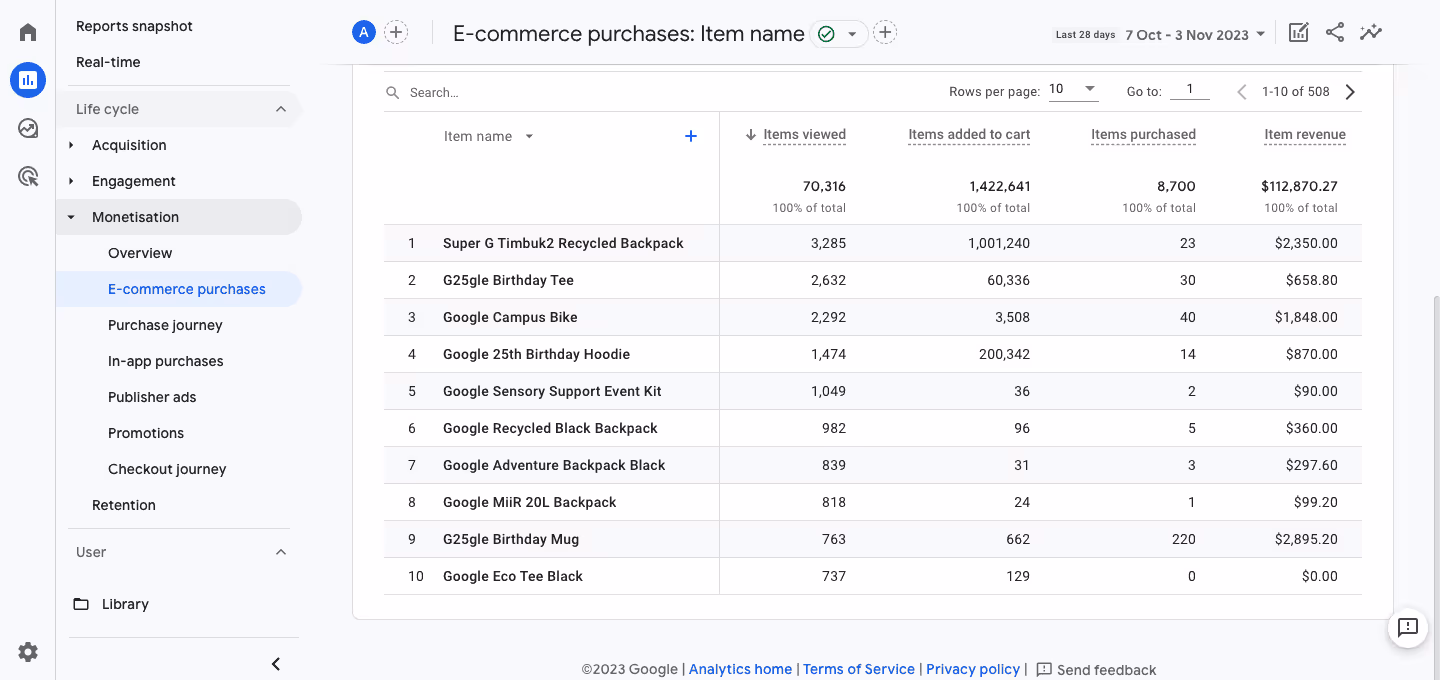Expand the Acquisition section
1440x680 pixels.
pos(129,145)
